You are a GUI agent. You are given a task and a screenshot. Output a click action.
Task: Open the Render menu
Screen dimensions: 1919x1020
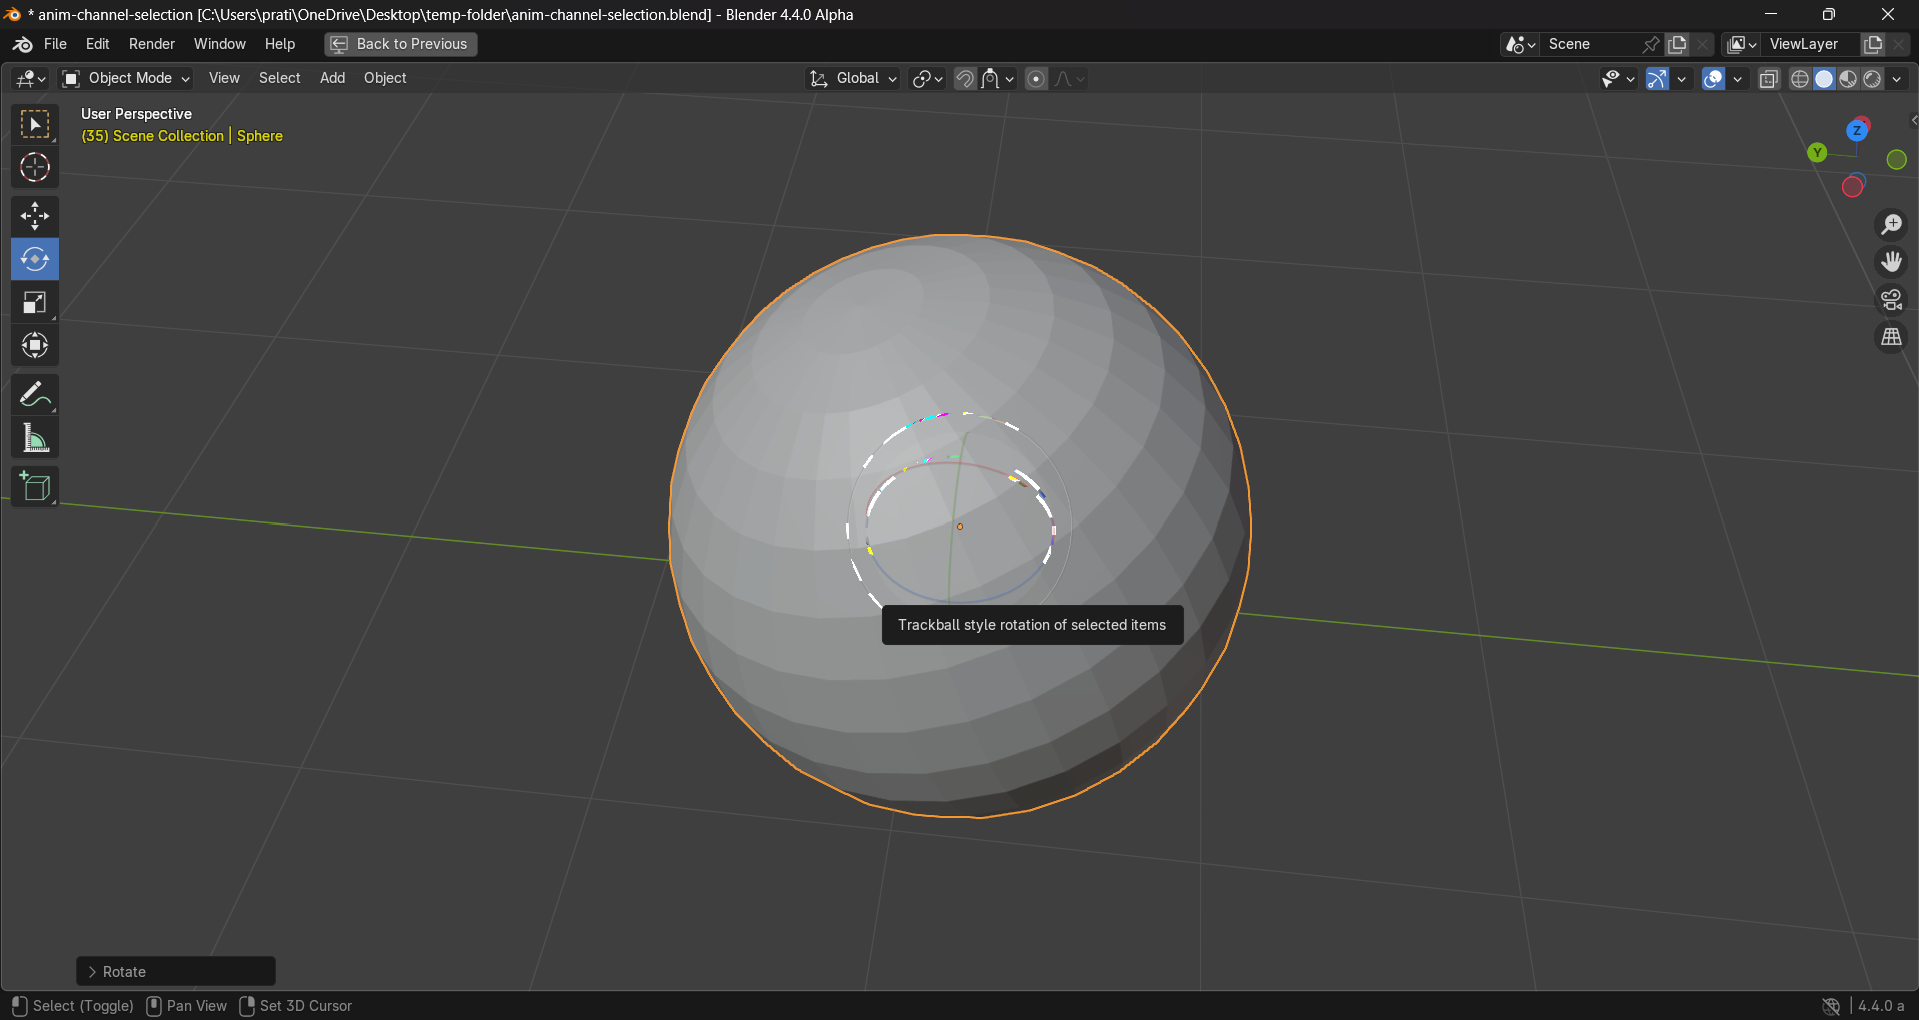[x=152, y=44]
